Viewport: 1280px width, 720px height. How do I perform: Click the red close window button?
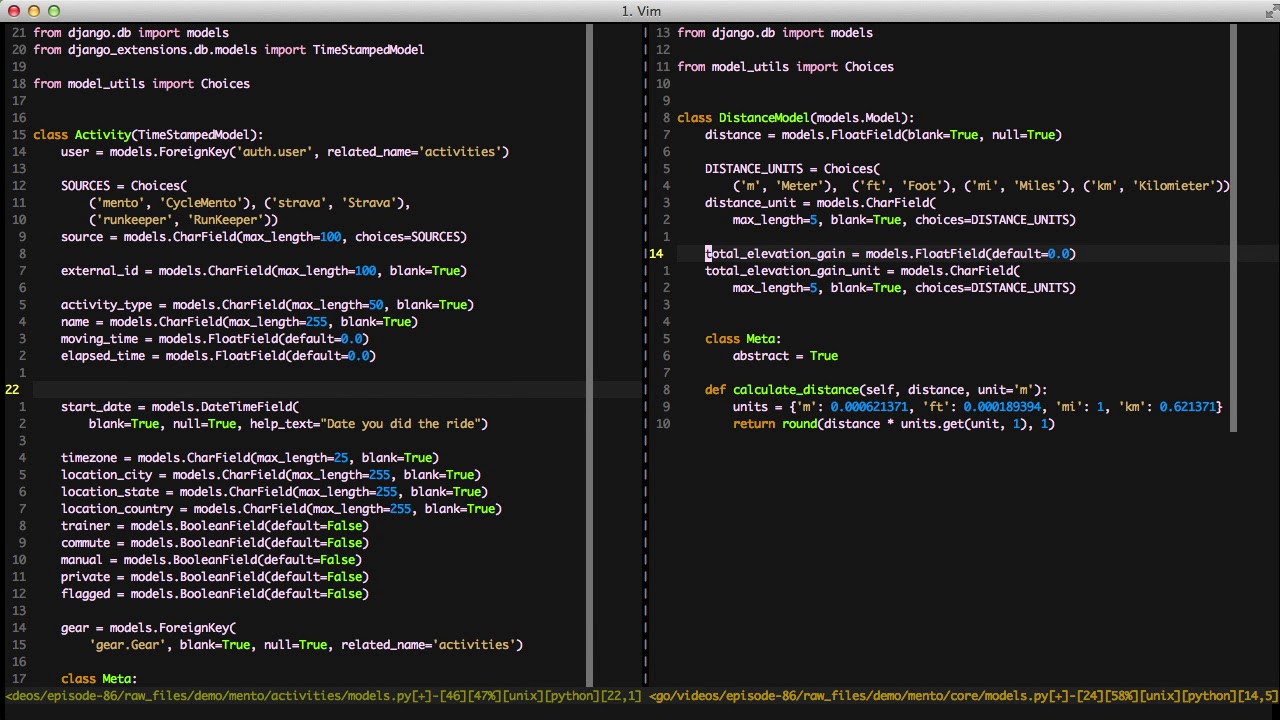point(14,11)
